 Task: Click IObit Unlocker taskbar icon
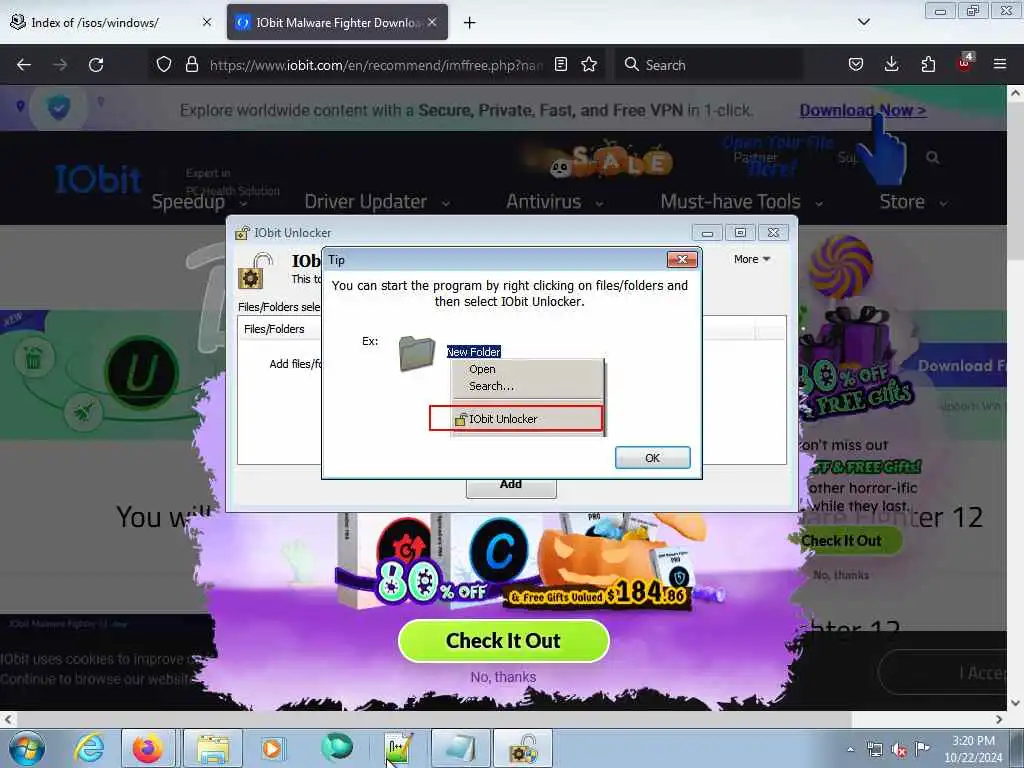[x=523, y=748]
